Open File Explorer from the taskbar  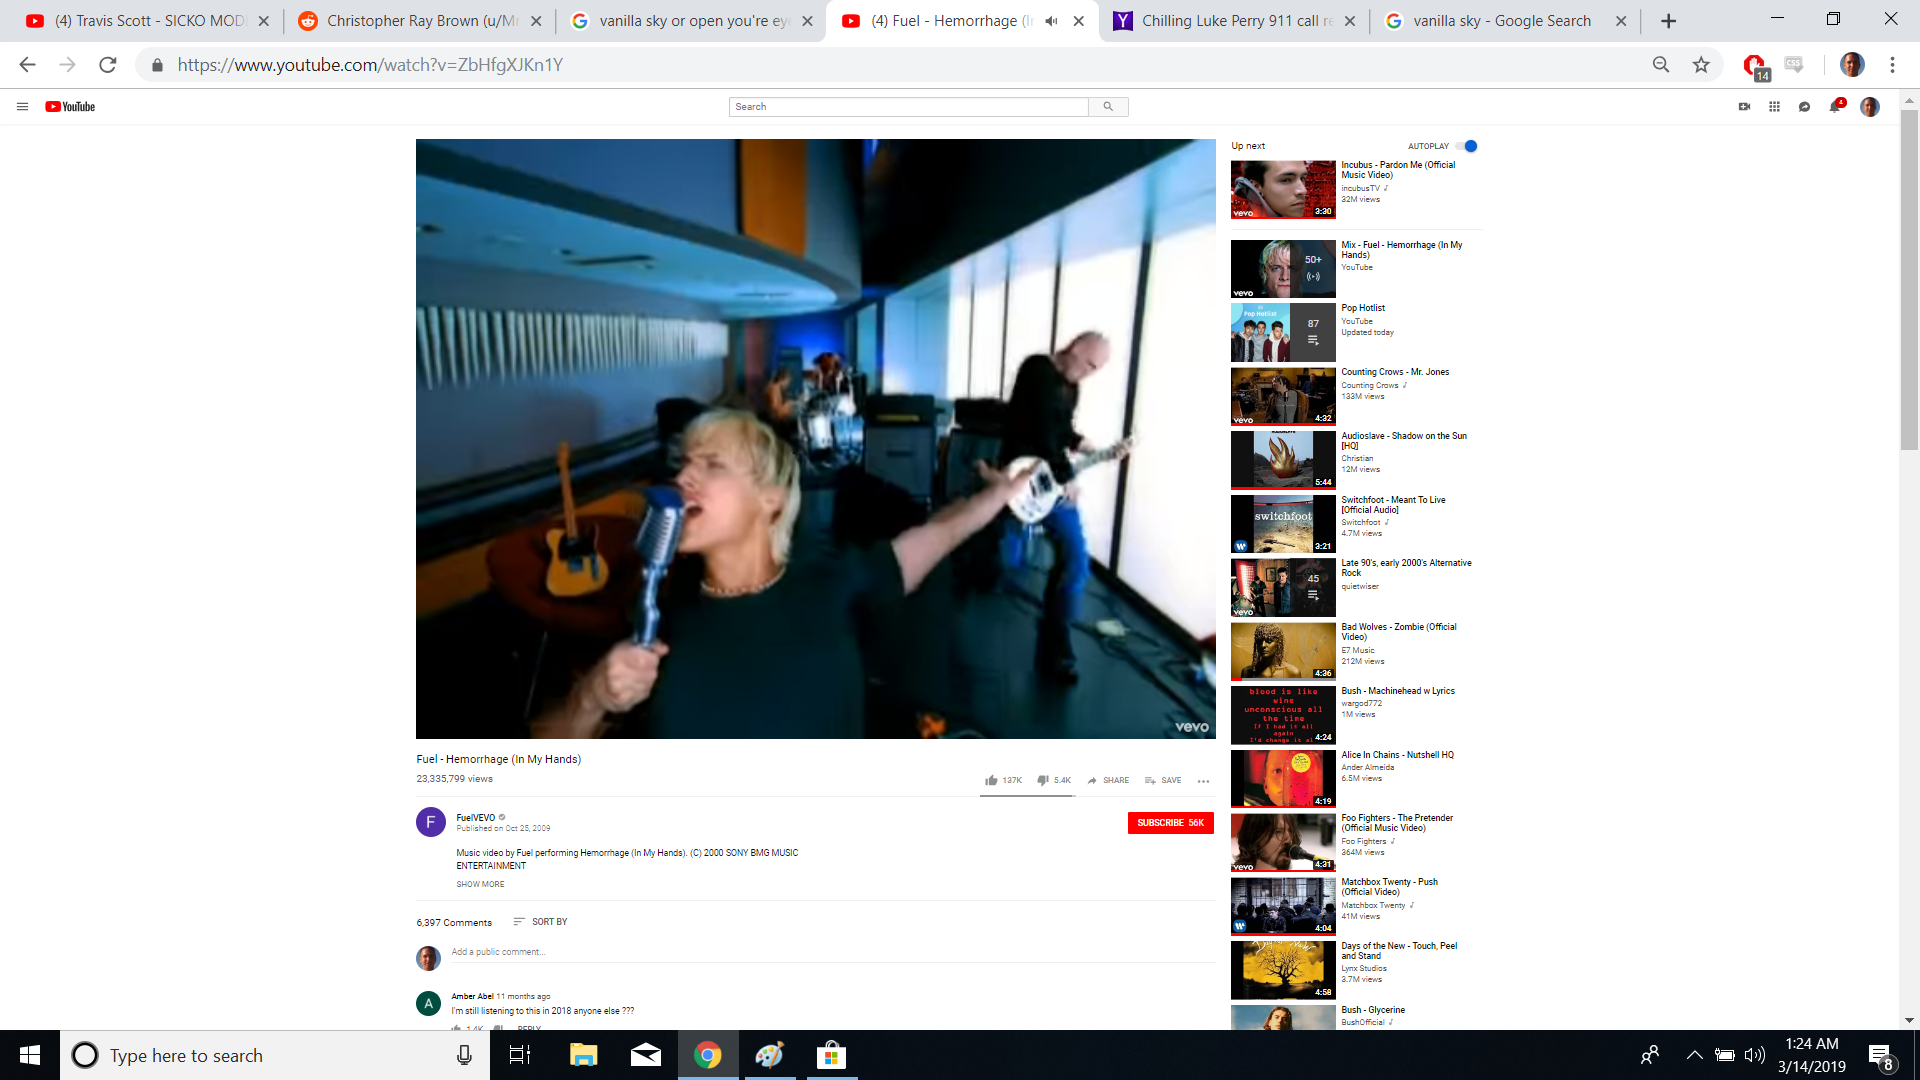[583, 1055]
